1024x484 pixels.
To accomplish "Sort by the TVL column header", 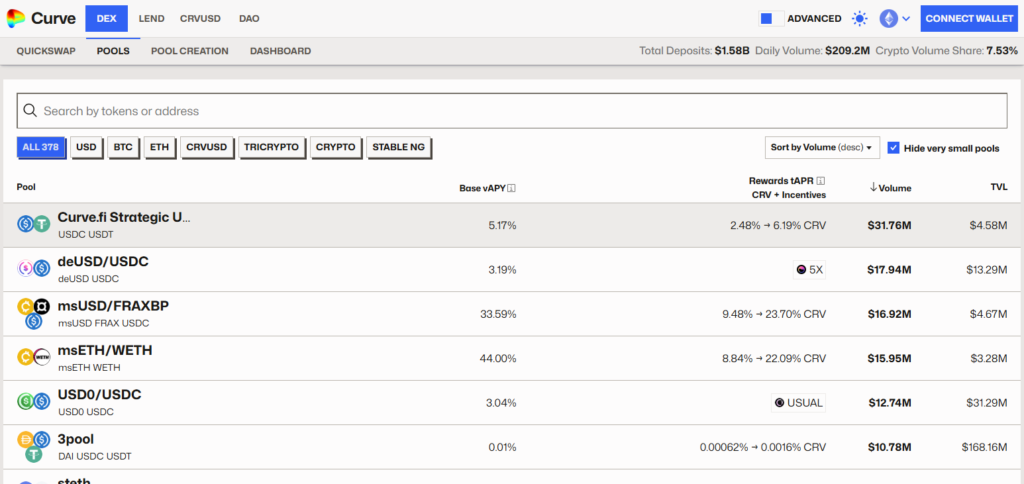I will coord(999,188).
